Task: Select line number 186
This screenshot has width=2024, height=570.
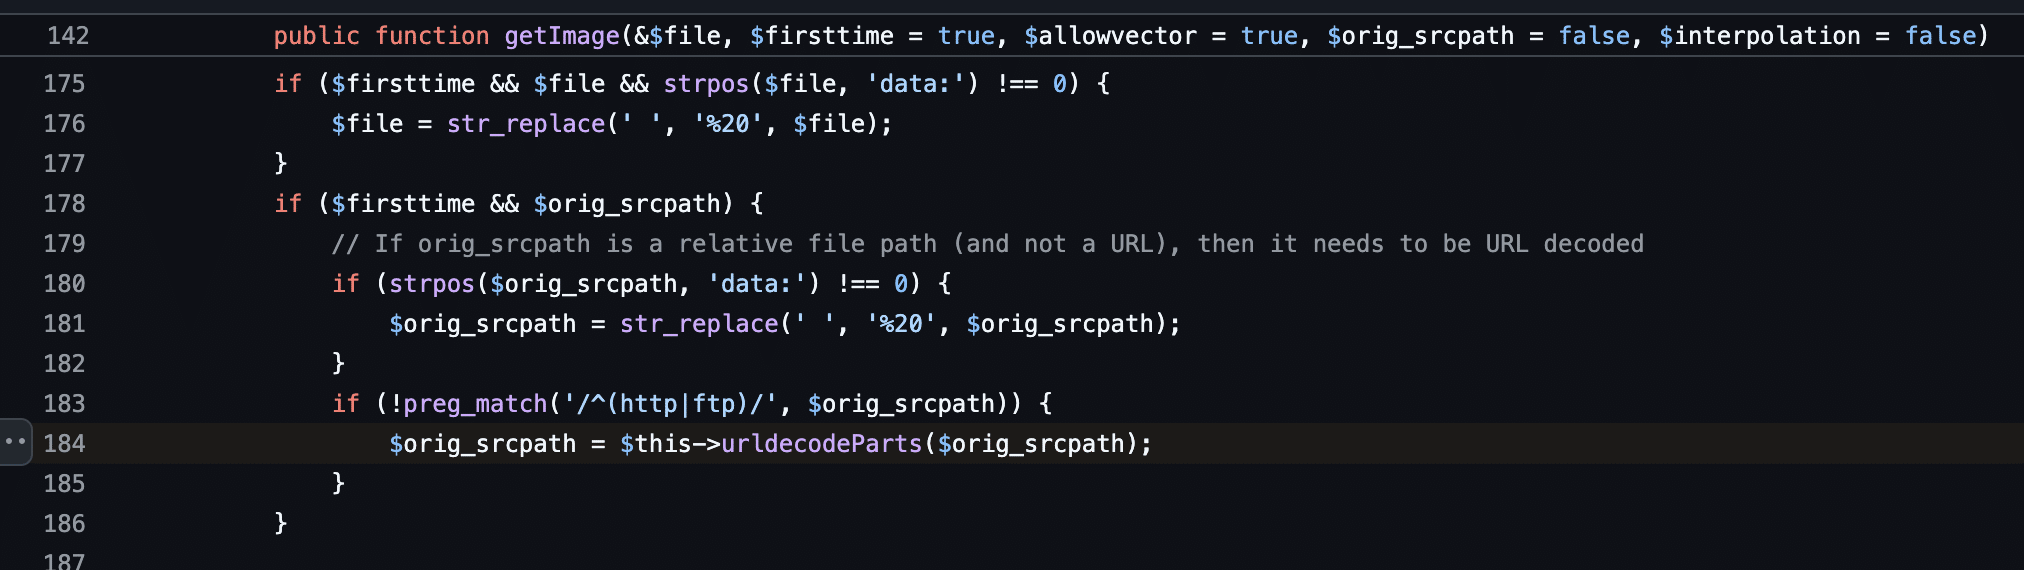Action: (65, 524)
